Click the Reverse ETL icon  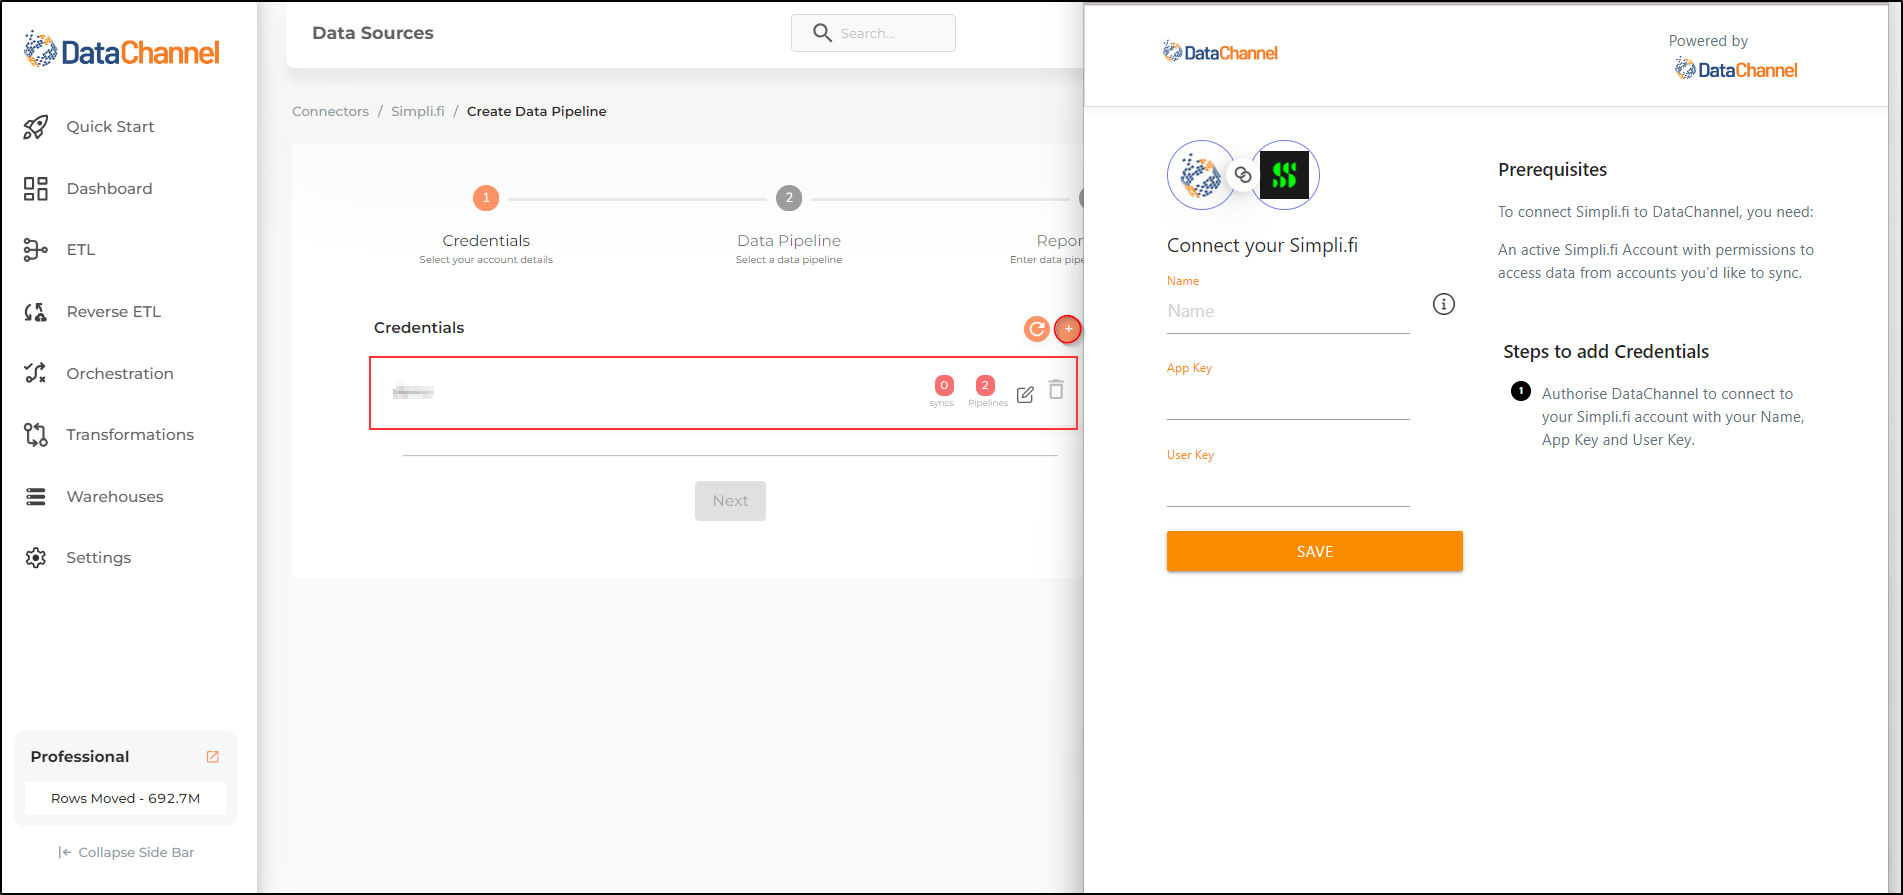[36, 312]
